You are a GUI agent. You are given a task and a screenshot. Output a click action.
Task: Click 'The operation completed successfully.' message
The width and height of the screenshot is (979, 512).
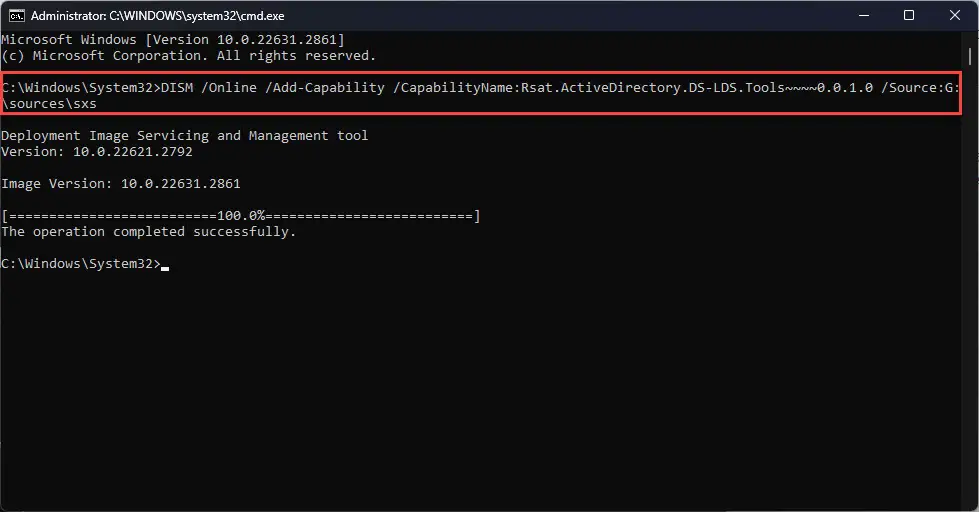coord(149,232)
